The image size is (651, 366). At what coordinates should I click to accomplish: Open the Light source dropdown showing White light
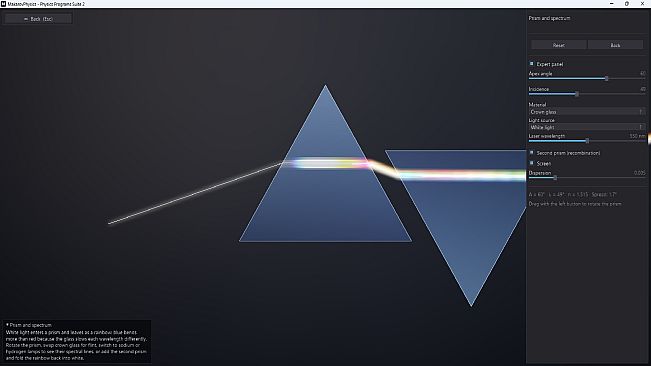[587, 127]
